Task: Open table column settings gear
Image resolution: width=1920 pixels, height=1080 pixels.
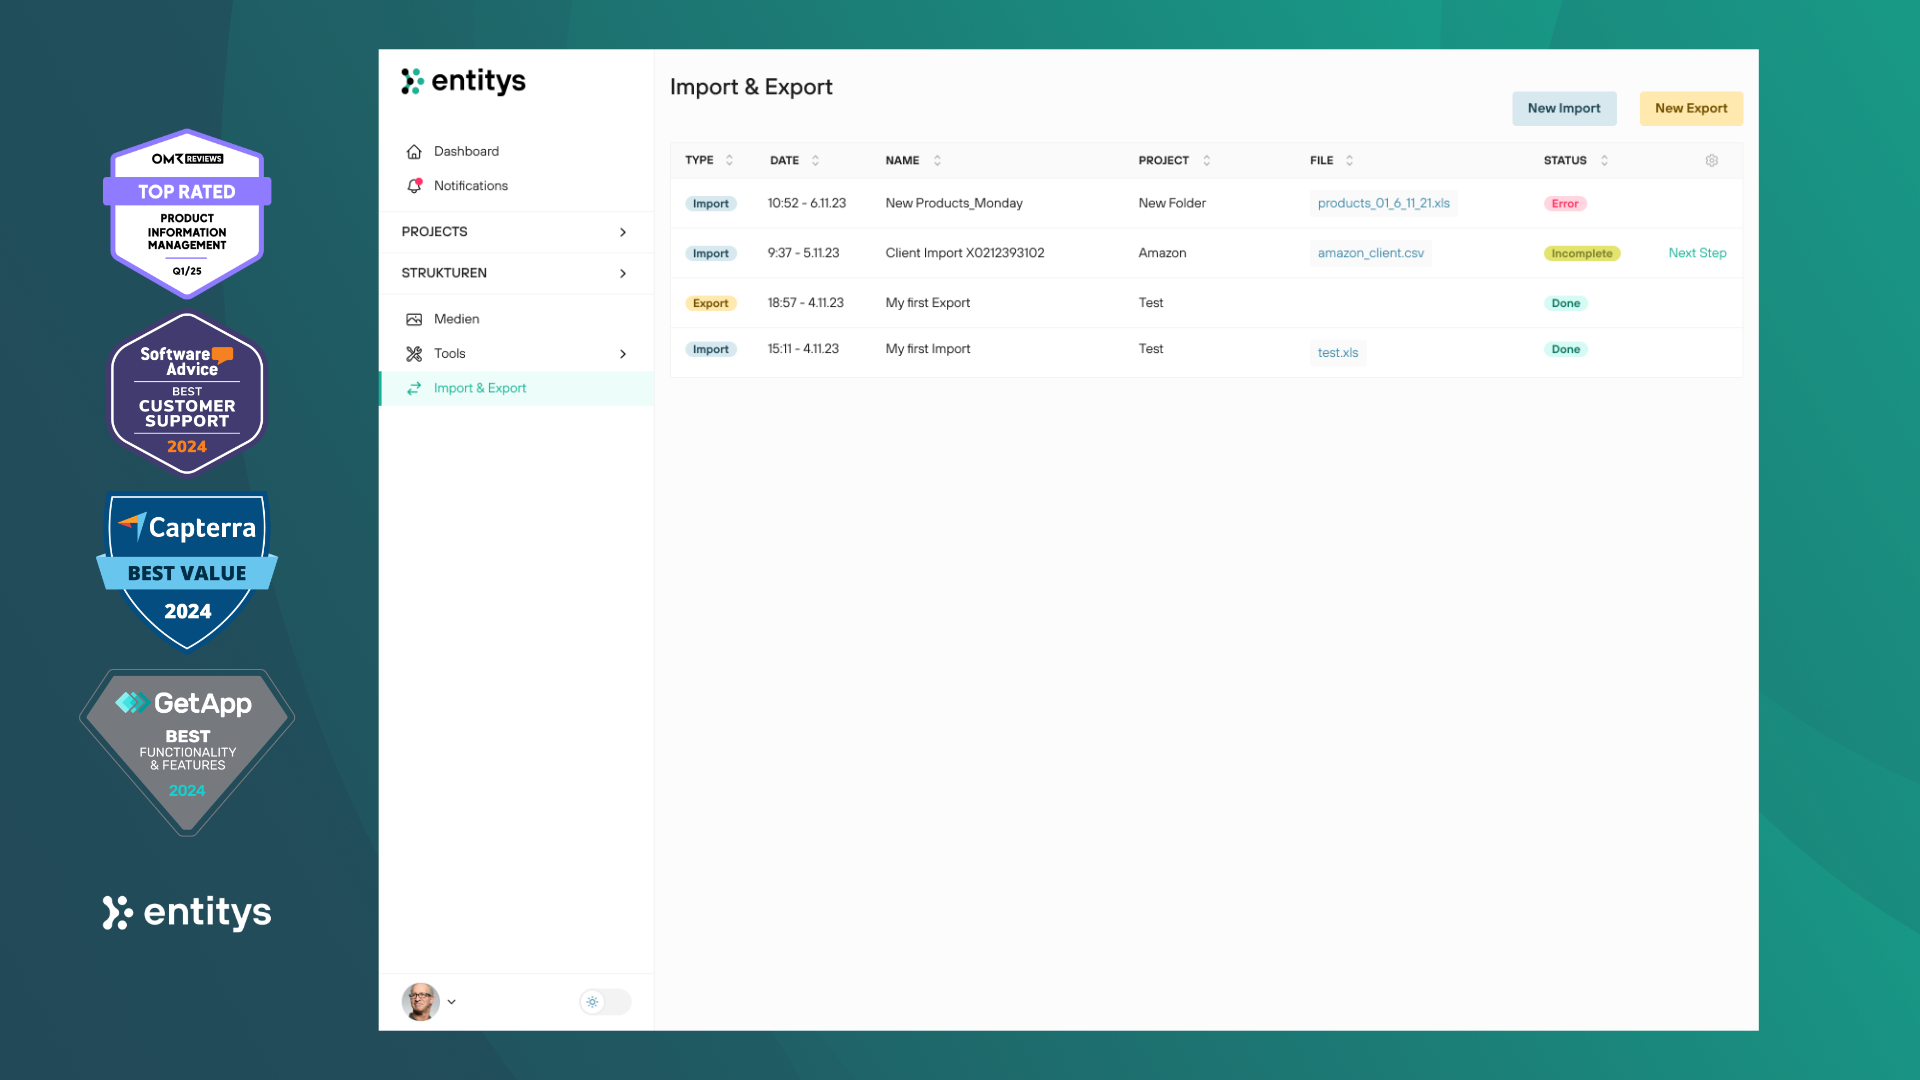Action: pos(1711,160)
